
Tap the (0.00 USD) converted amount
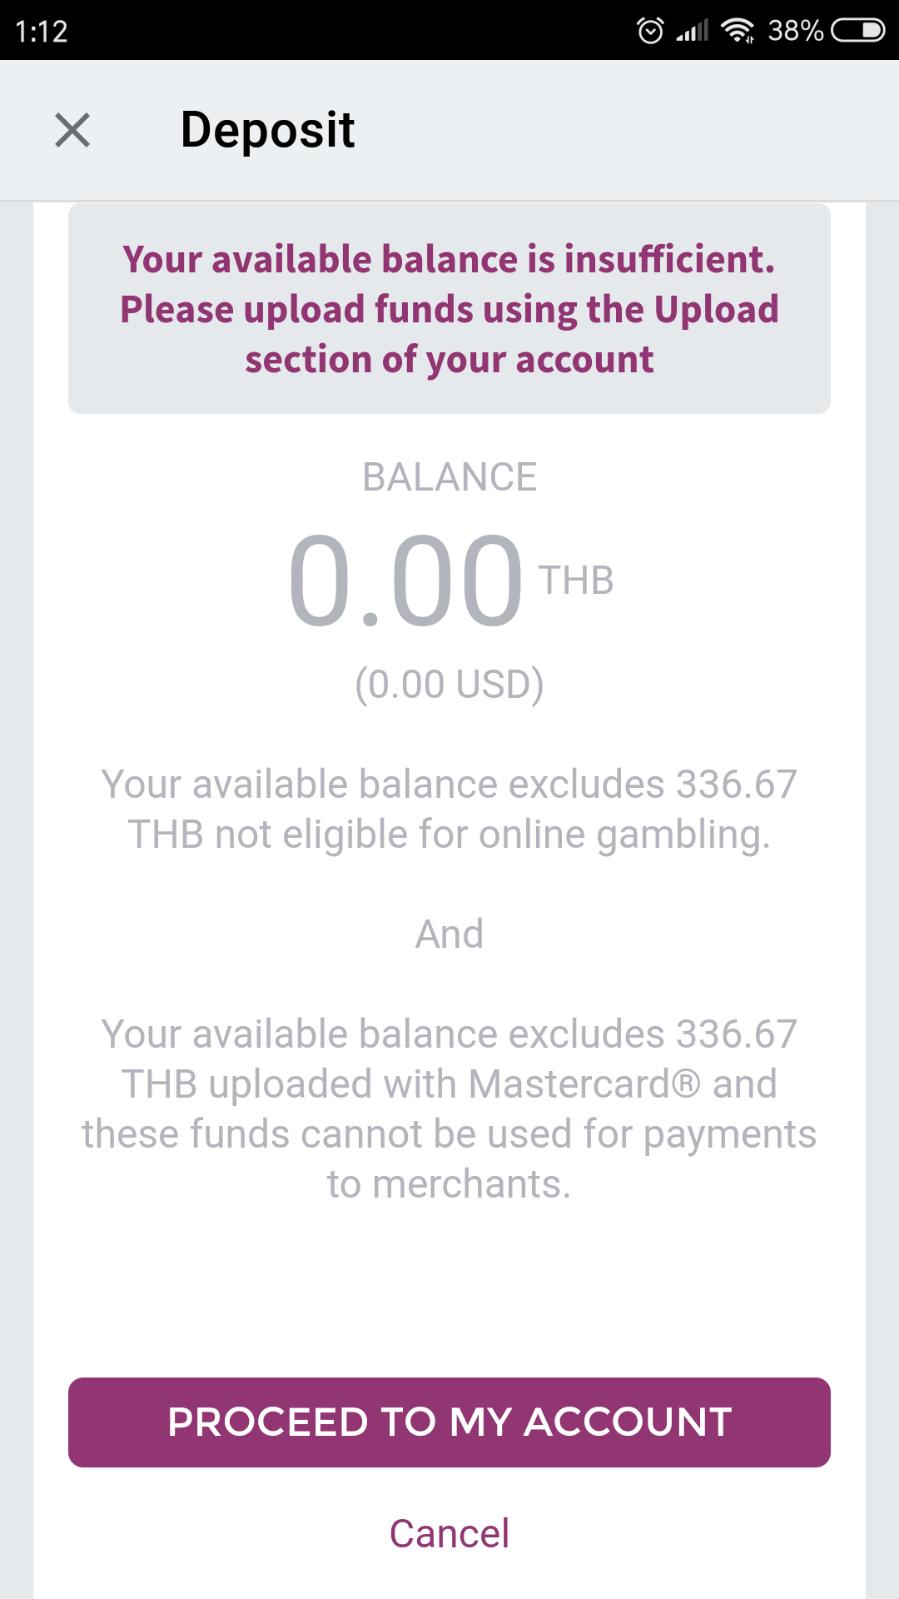[x=449, y=685]
